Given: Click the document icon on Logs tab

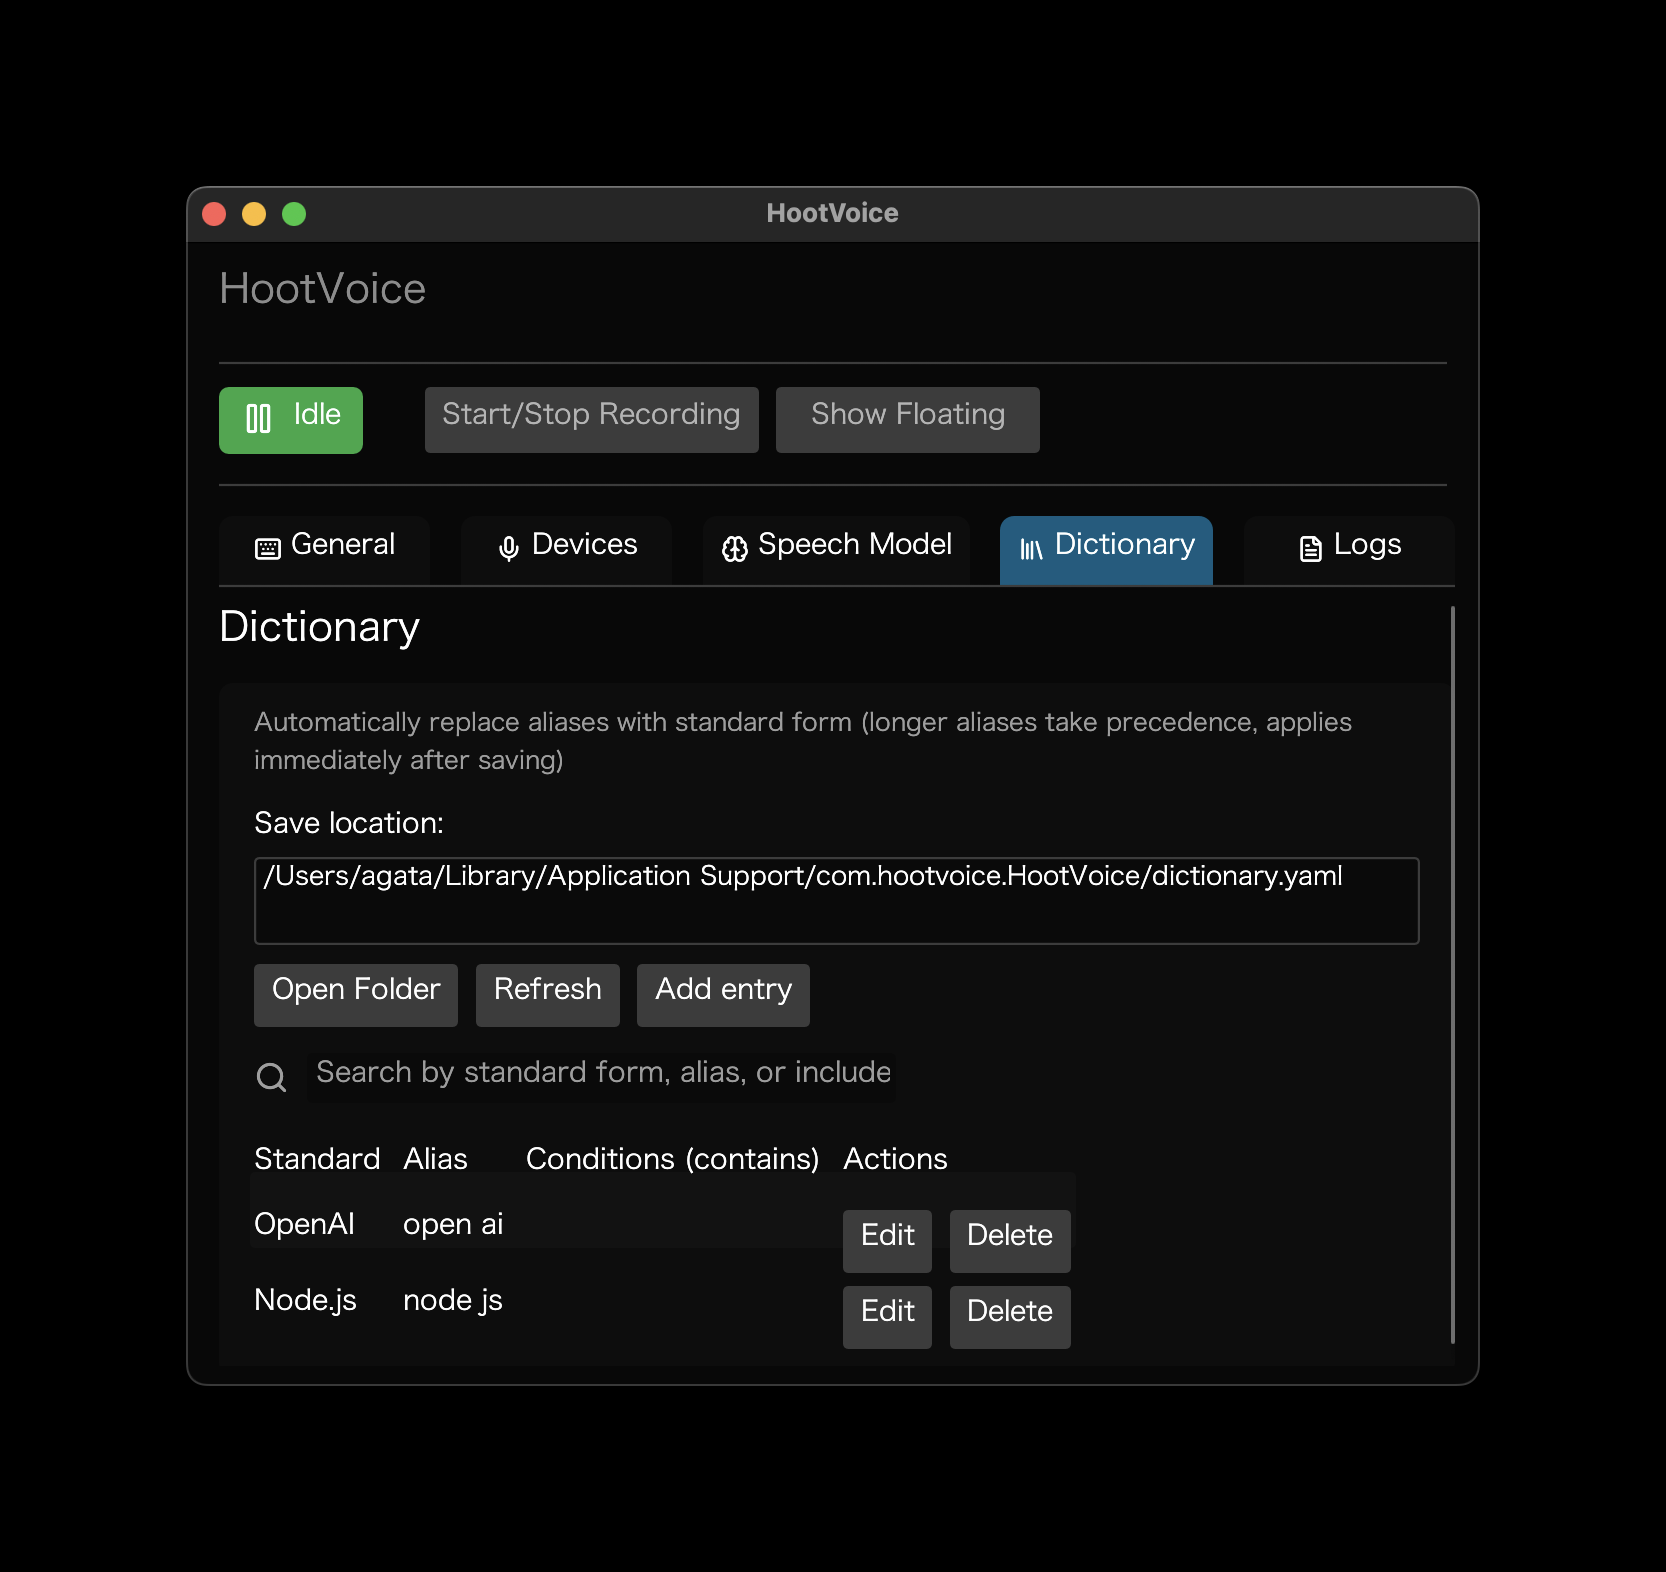Looking at the screenshot, I should point(1310,548).
